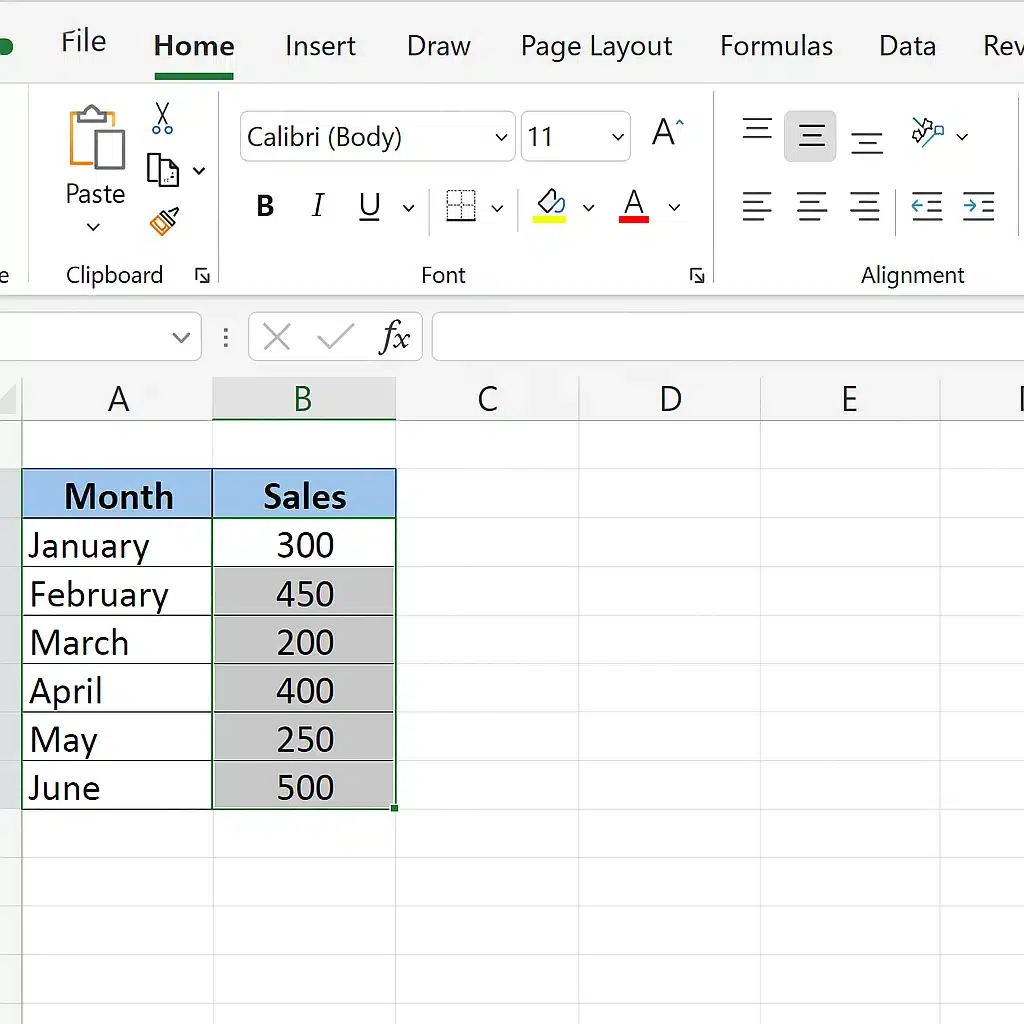
Task: Click the Increase Font Size icon
Action: coord(667,133)
